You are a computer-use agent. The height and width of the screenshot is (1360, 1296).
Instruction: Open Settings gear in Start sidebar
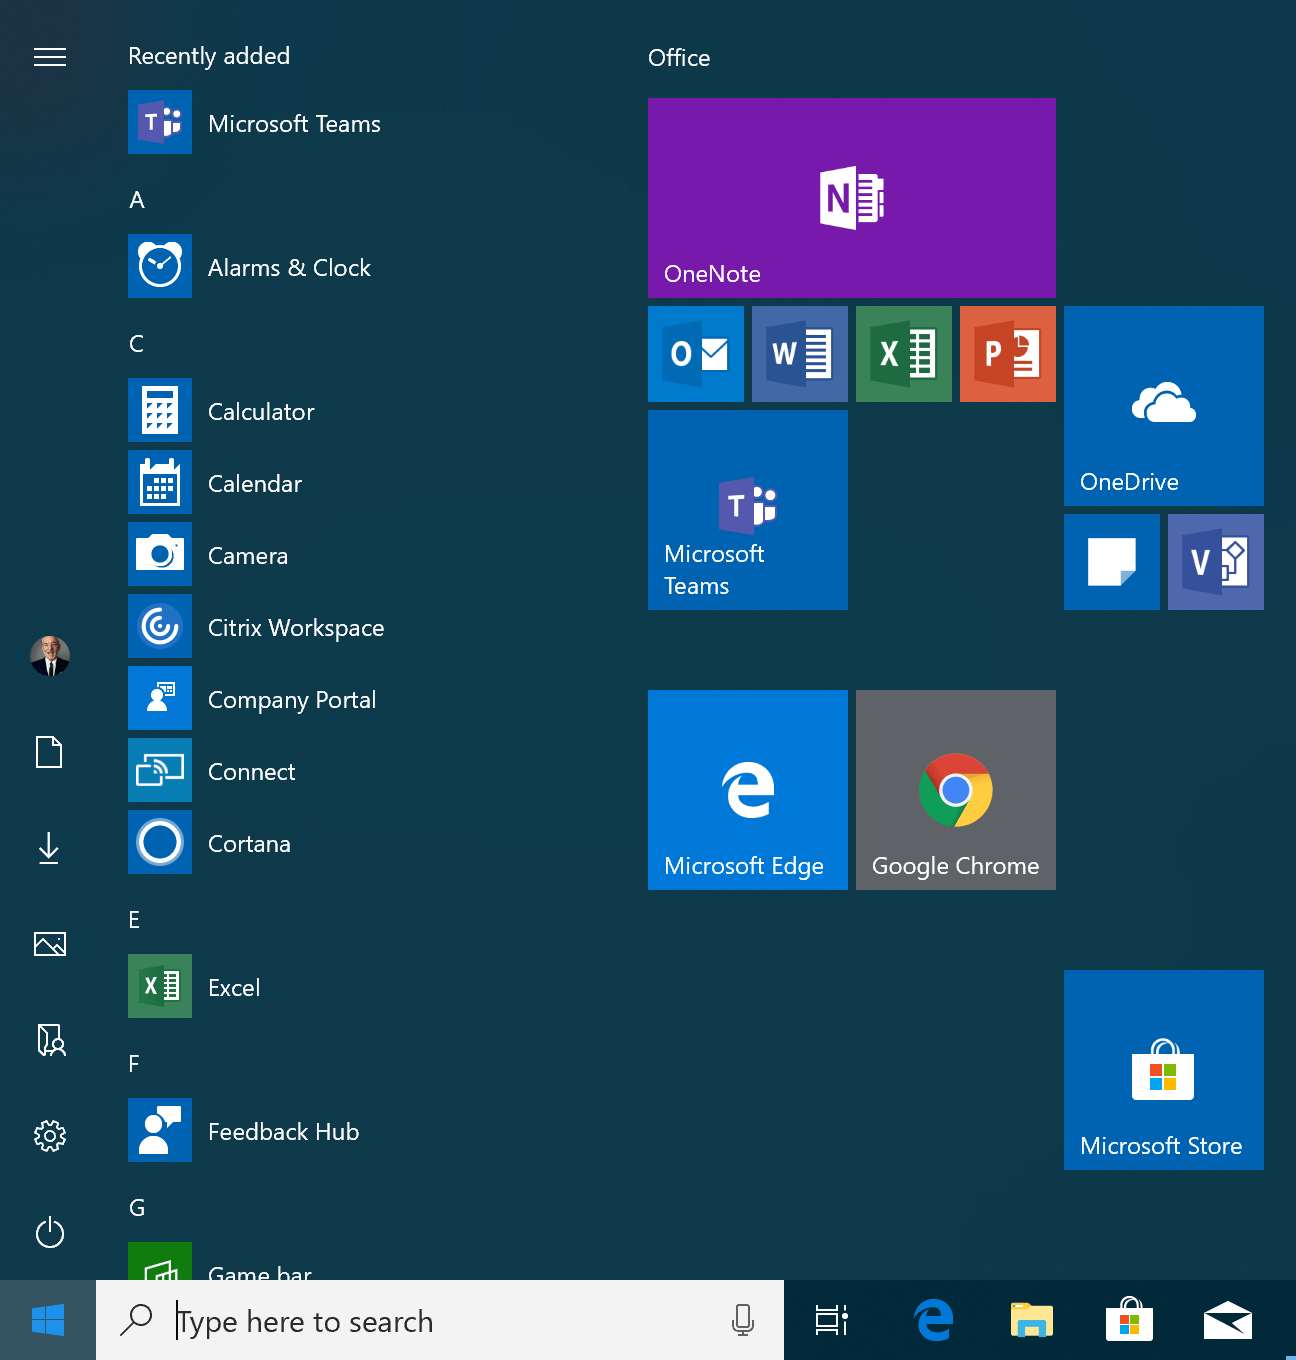coord(50,1136)
